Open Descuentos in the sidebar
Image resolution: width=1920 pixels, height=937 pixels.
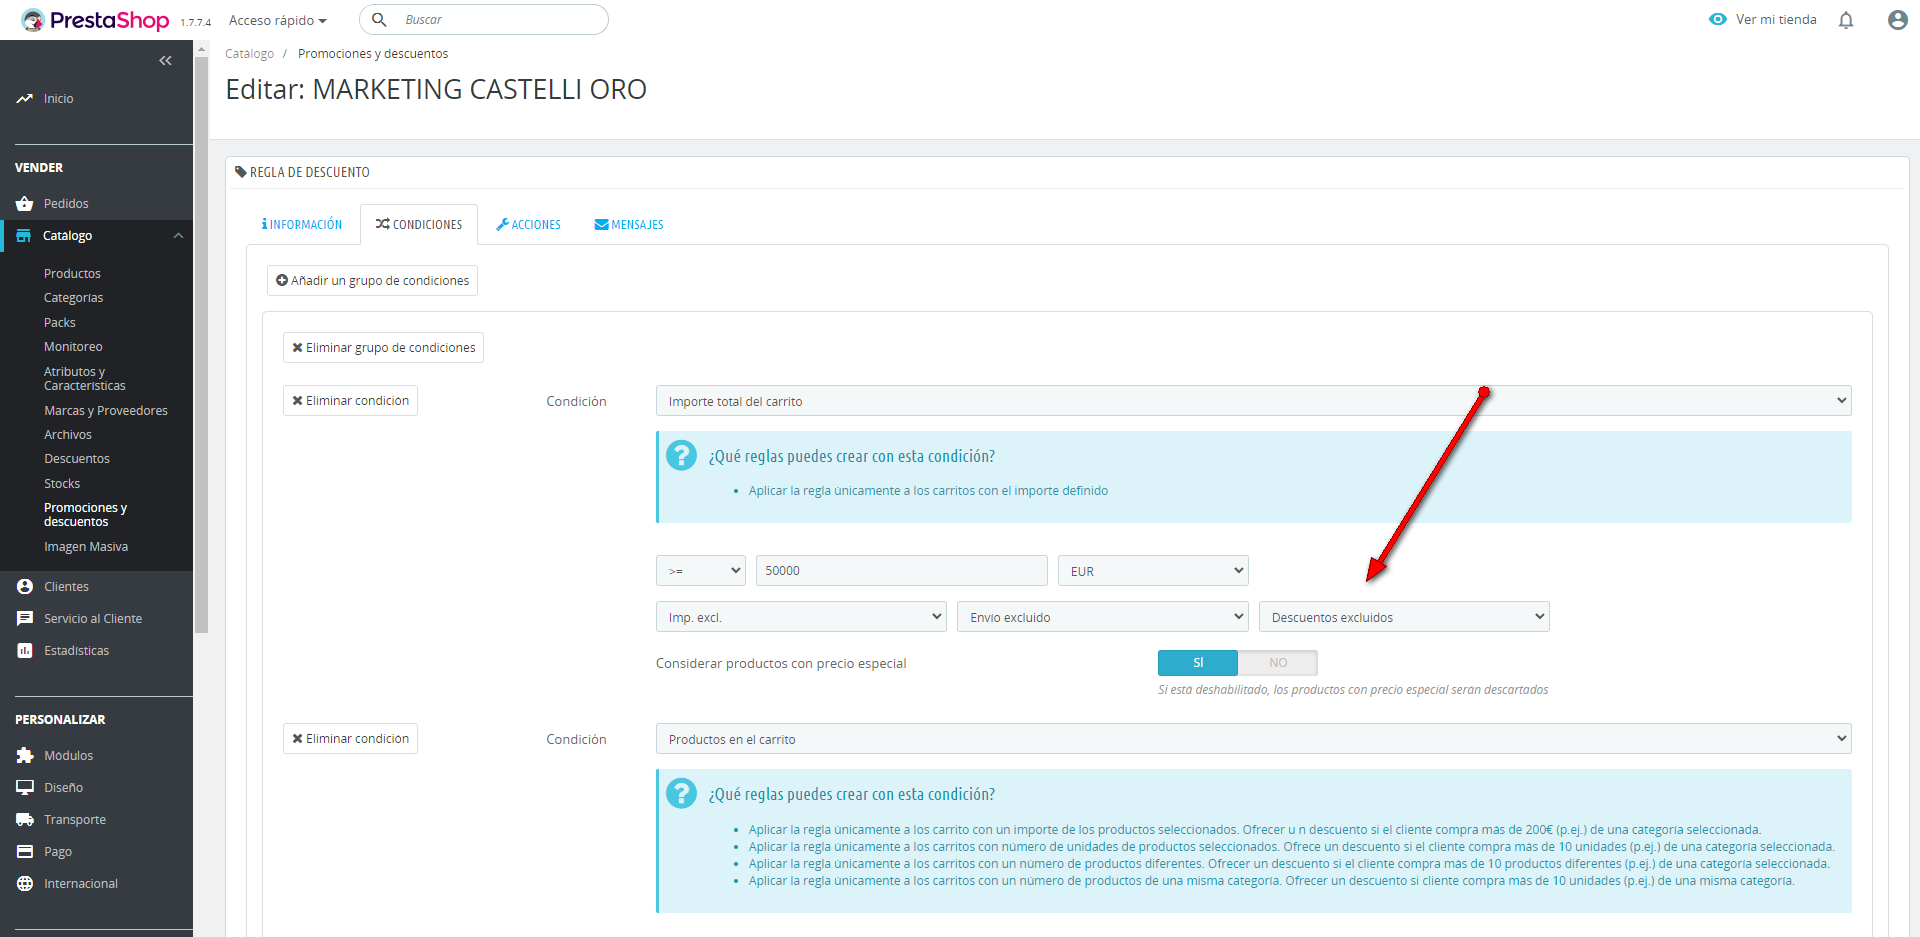point(76,459)
